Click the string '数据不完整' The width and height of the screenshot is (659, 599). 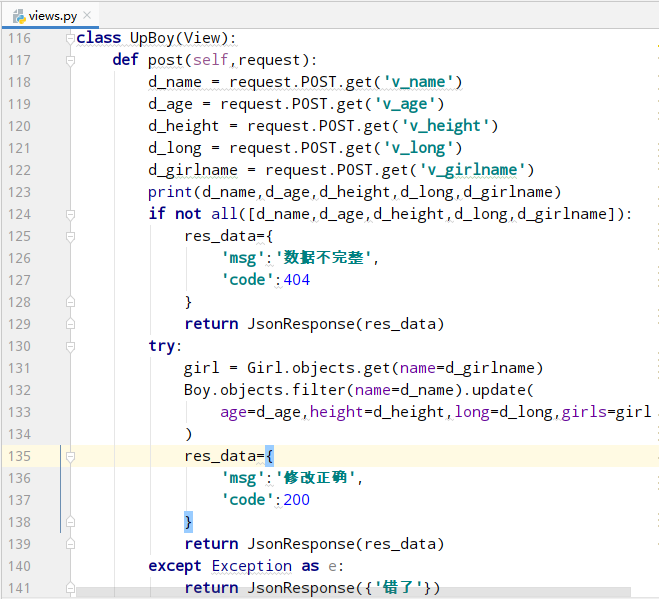click(x=323, y=258)
